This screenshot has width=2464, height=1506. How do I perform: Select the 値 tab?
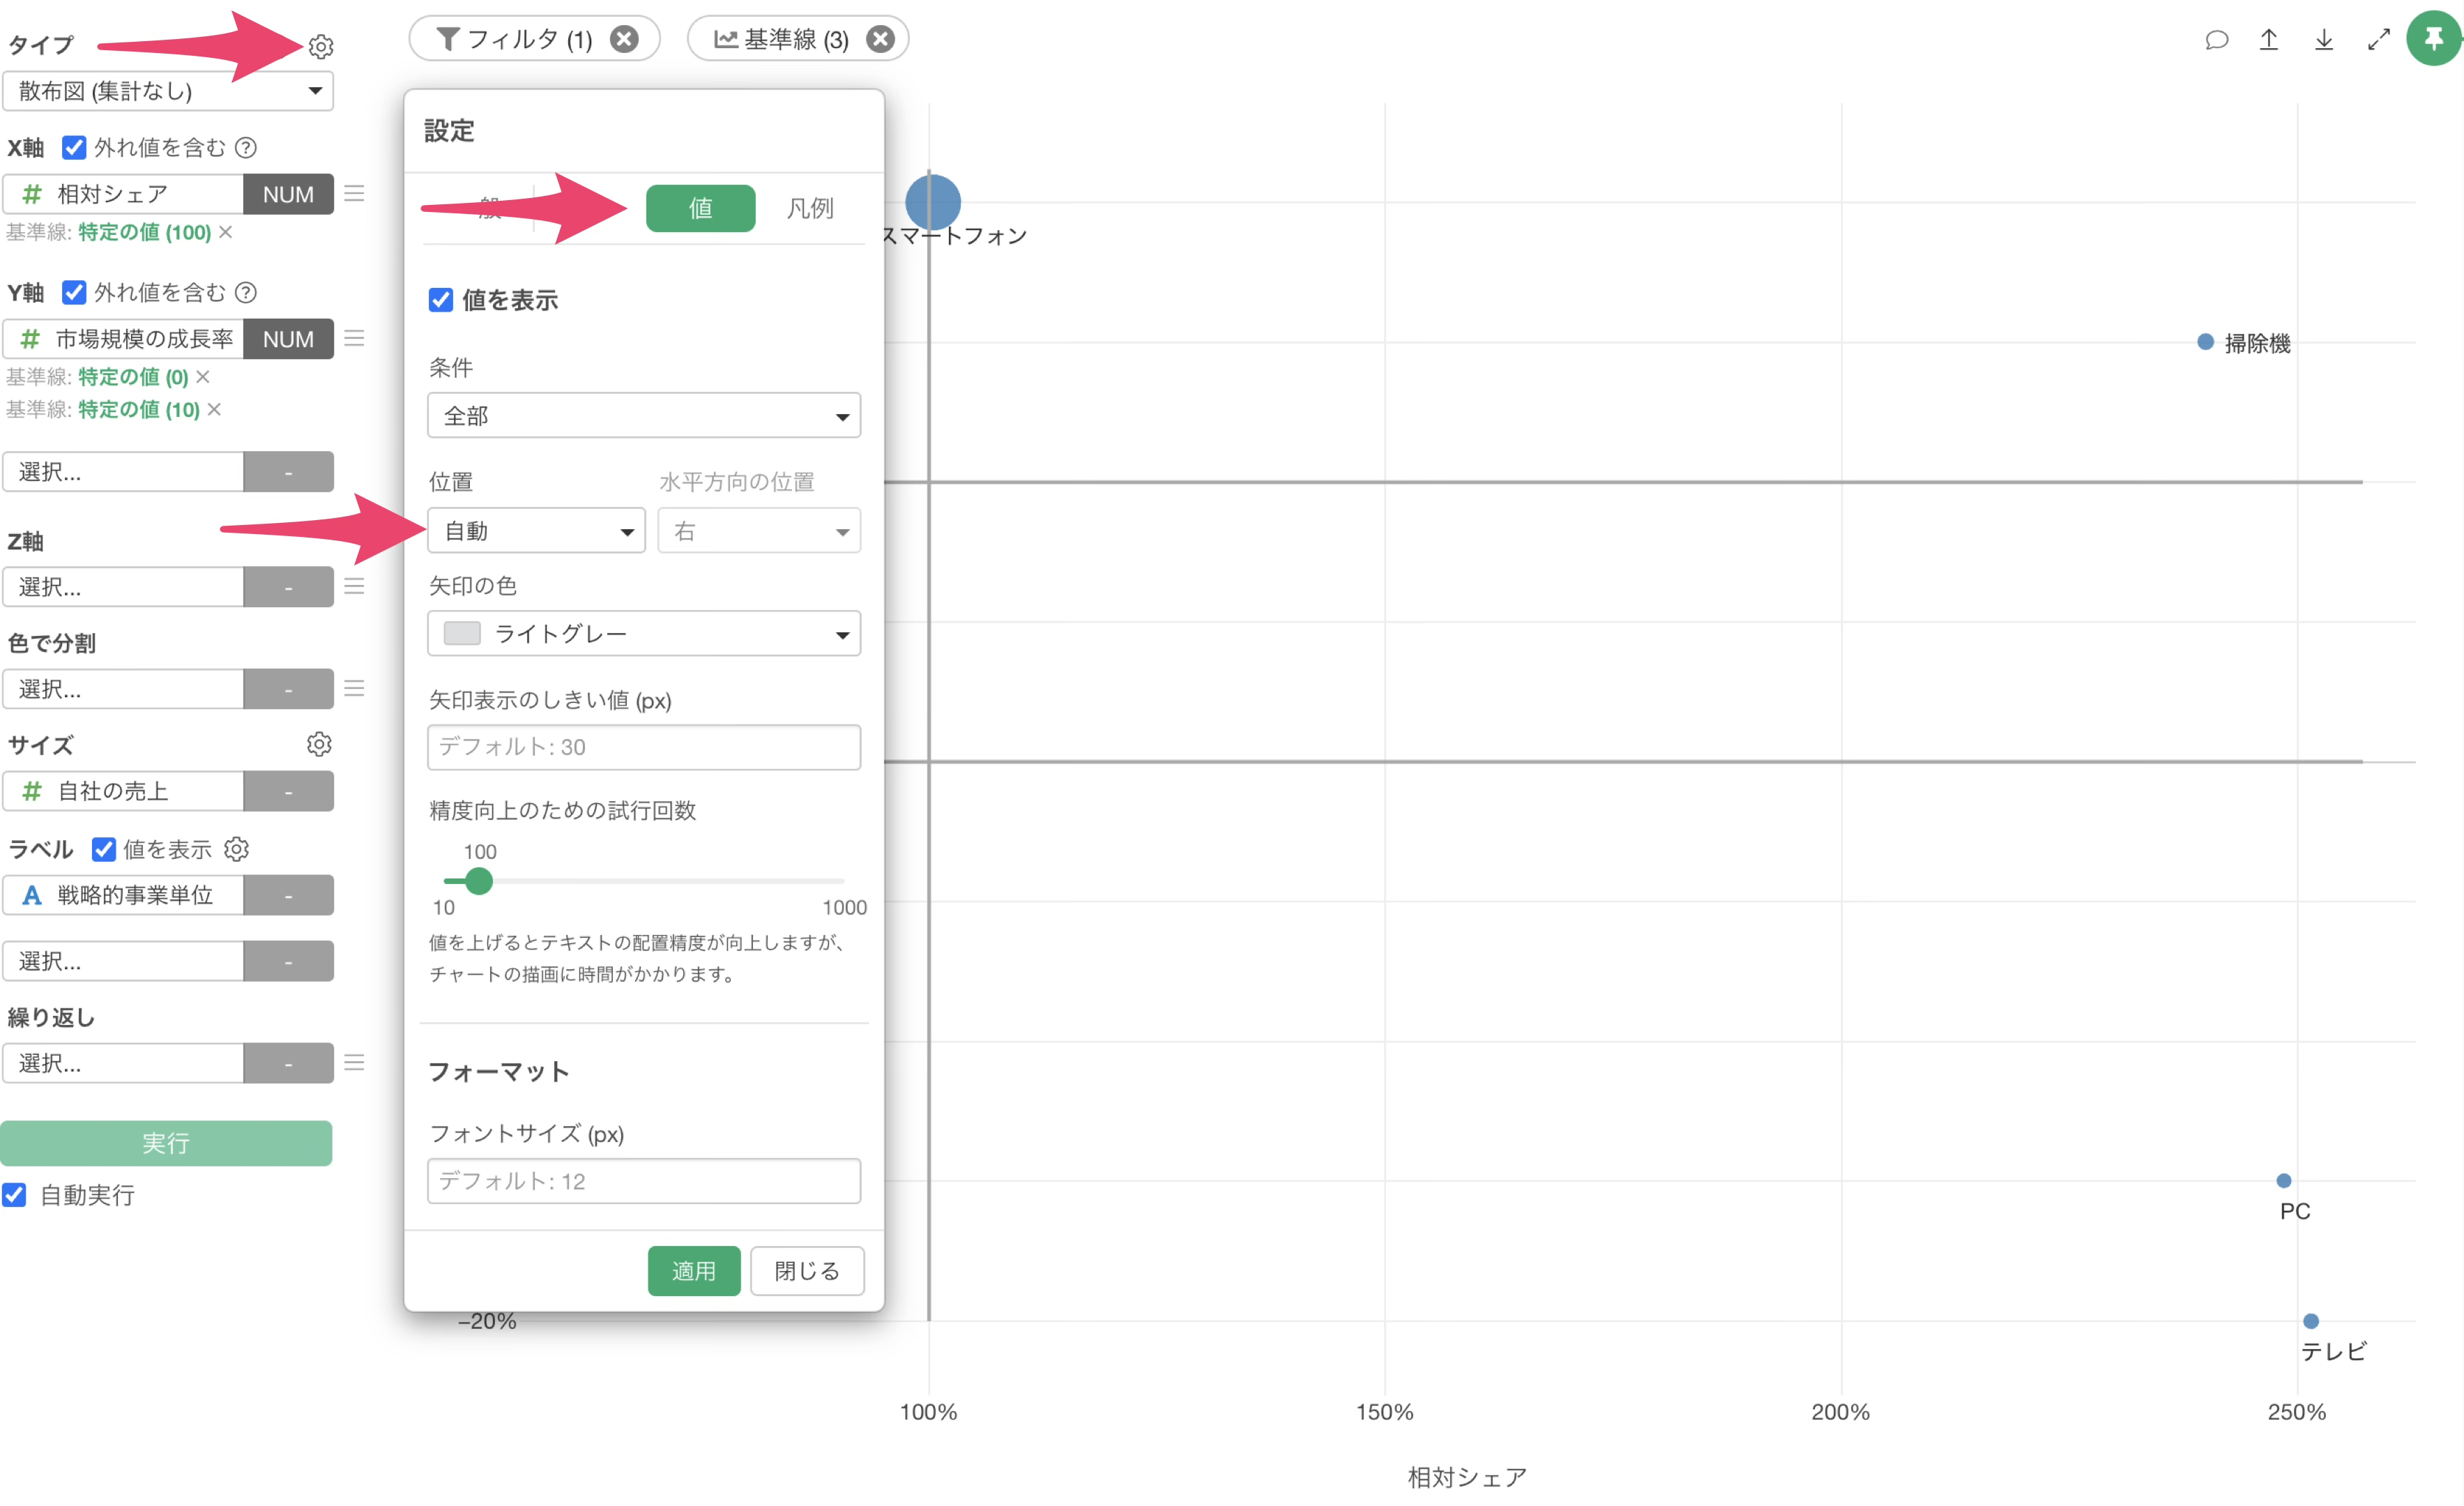pyautogui.click(x=700, y=208)
